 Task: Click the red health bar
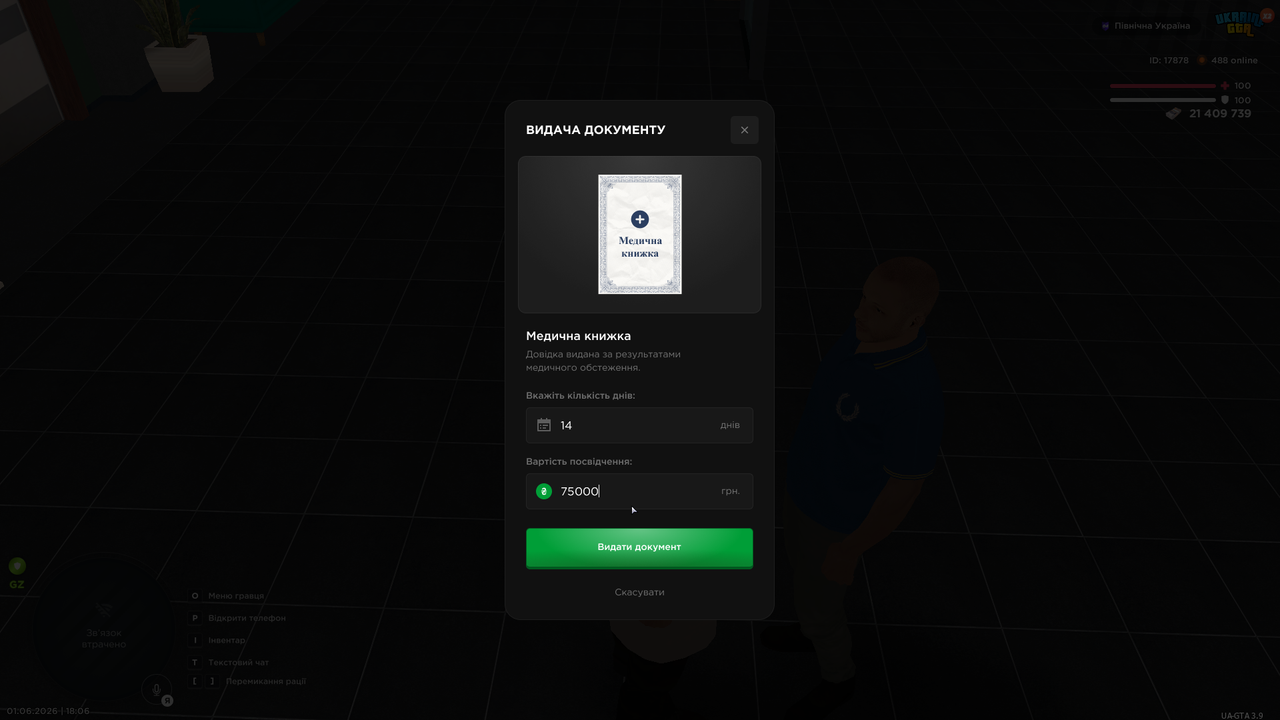(1163, 86)
